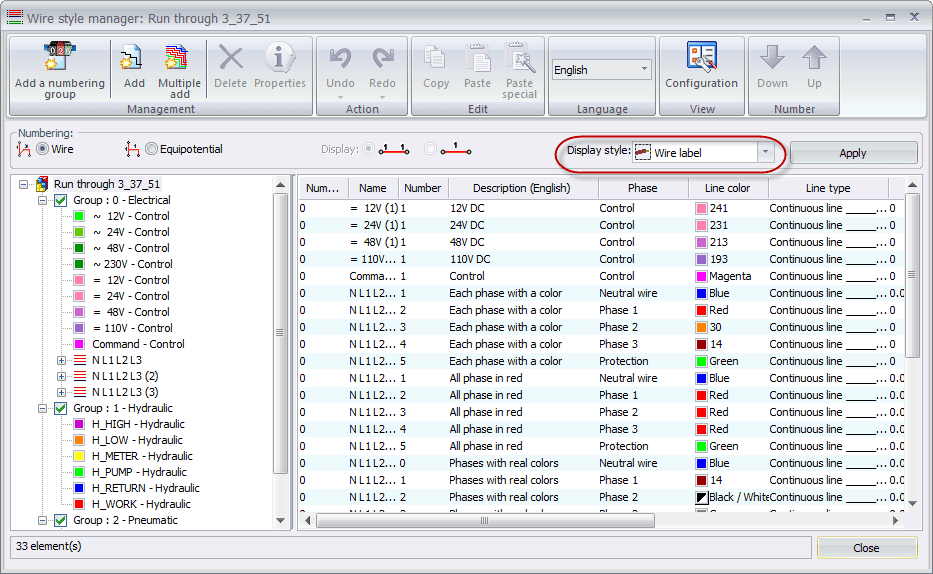The image size is (933, 574).
Task: Click the Close button
Action: tap(866, 548)
